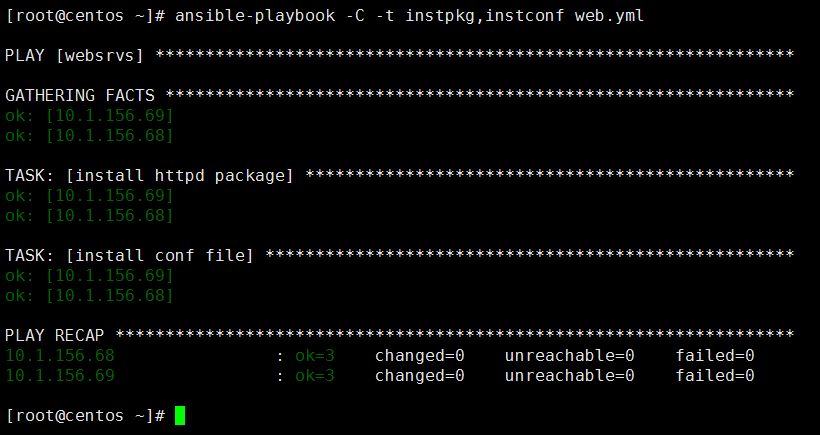Click the PLAY [websrvs] header line
Image resolution: width=820 pixels, height=435 pixels.
pos(74,55)
